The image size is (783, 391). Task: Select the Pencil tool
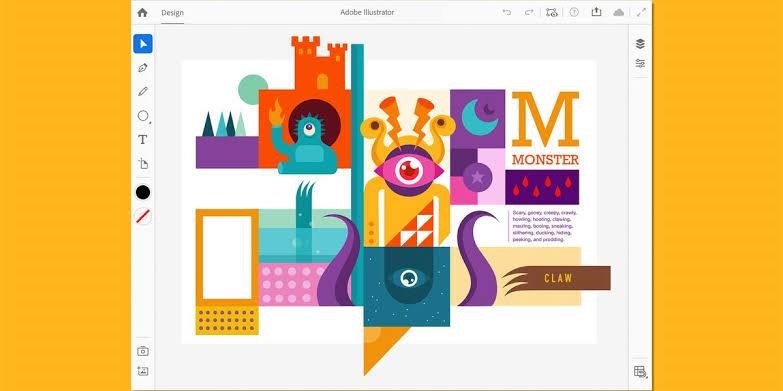(143, 91)
